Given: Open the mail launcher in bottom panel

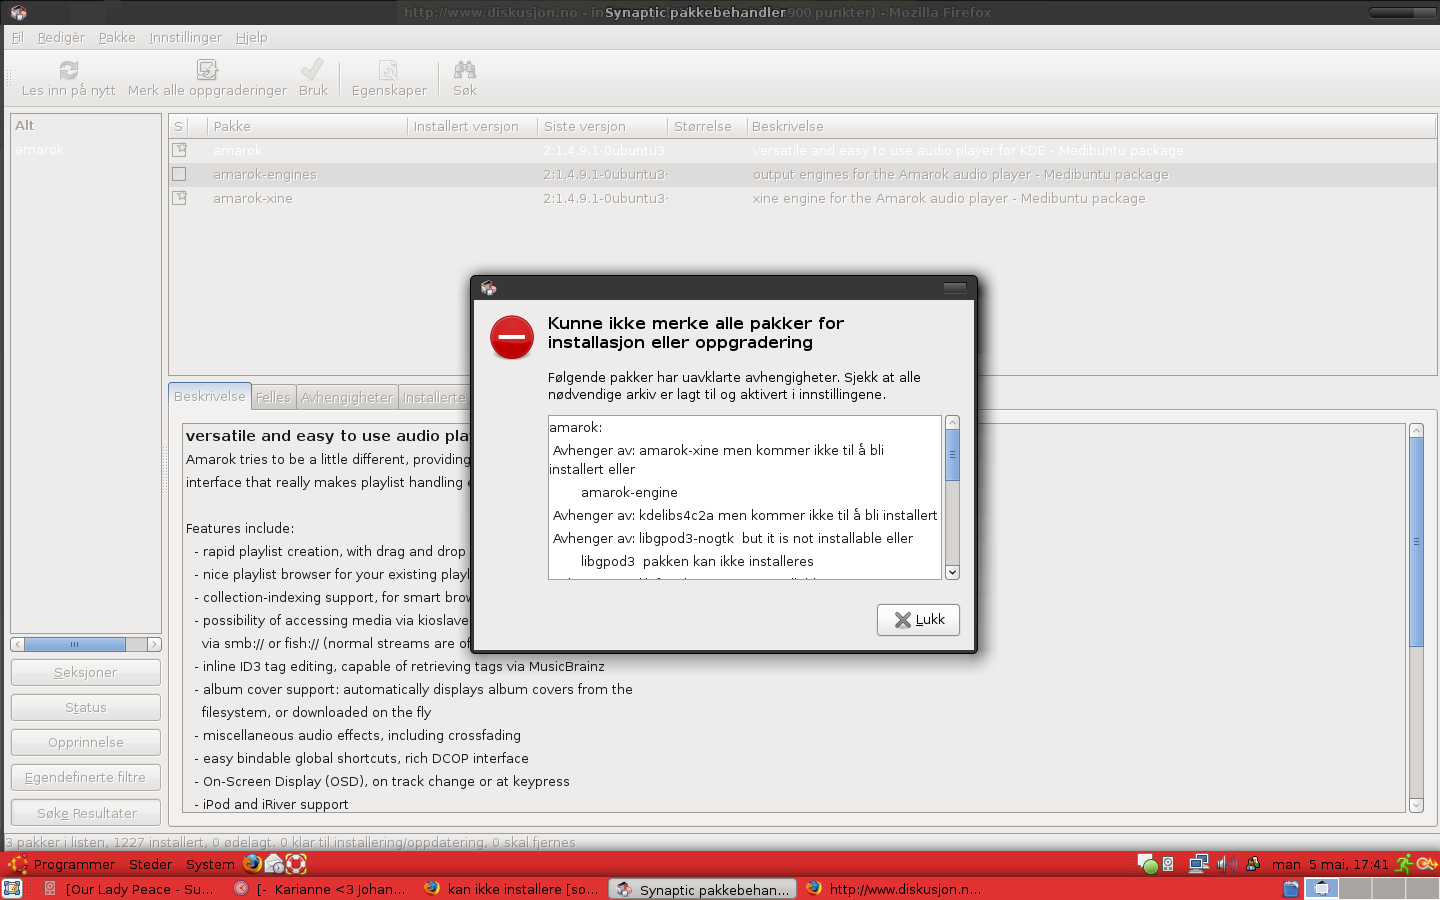Looking at the screenshot, I should tap(274, 863).
